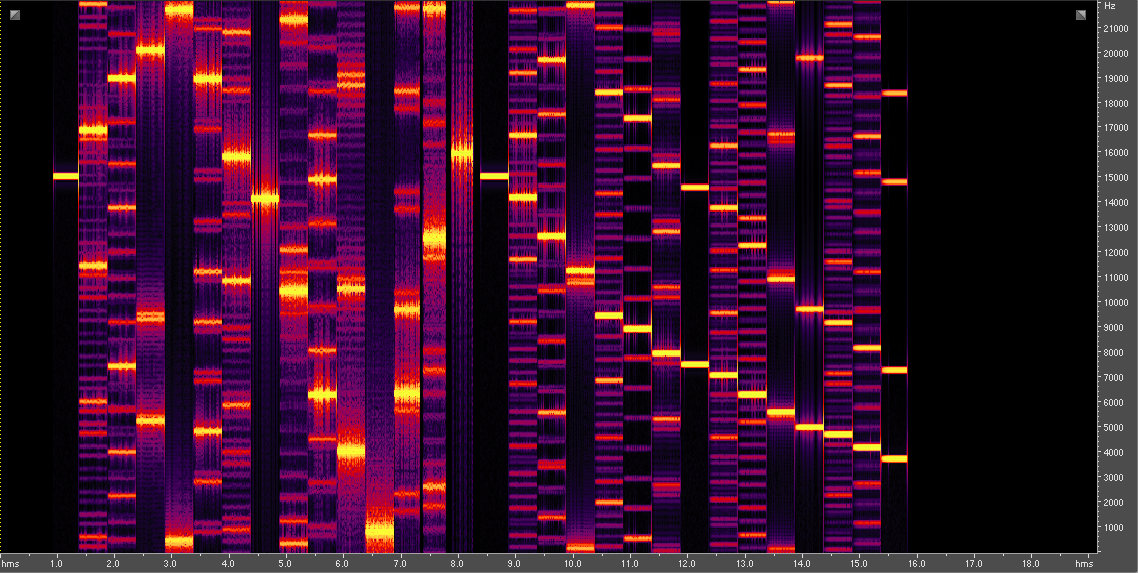
Task: Click the single 15000 Hz tone near 8.7 seconds
Action: pyautogui.click(x=494, y=176)
